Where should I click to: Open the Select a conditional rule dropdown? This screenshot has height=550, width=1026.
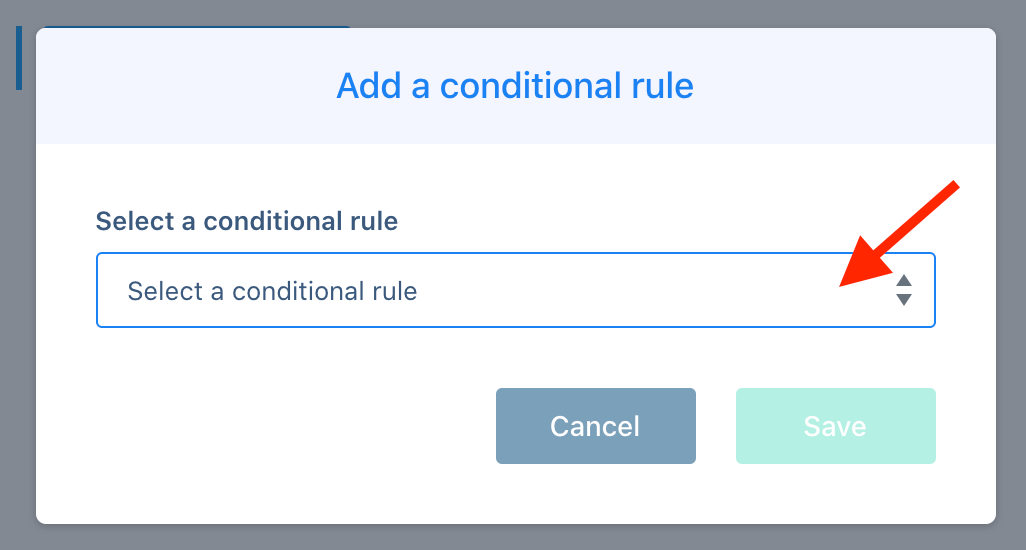pyautogui.click(x=516, y=290)
